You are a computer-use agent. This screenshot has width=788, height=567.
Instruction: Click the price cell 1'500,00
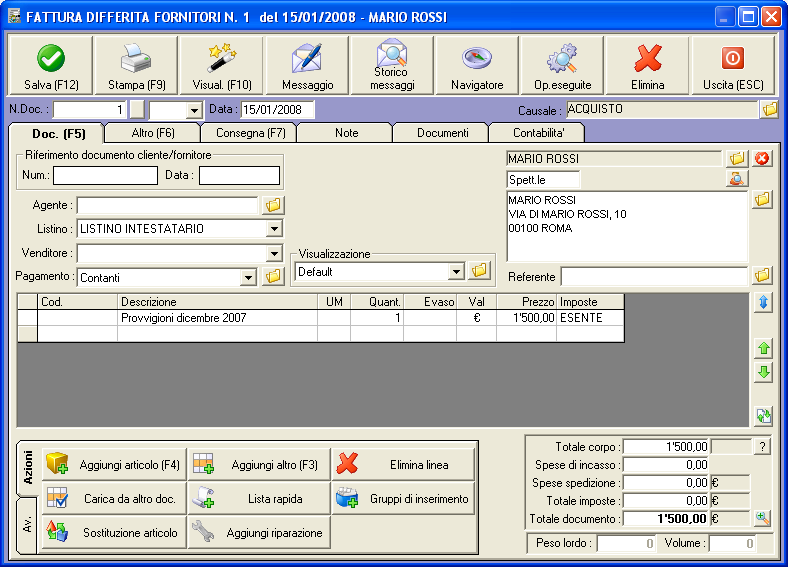[x=526, y=318]
